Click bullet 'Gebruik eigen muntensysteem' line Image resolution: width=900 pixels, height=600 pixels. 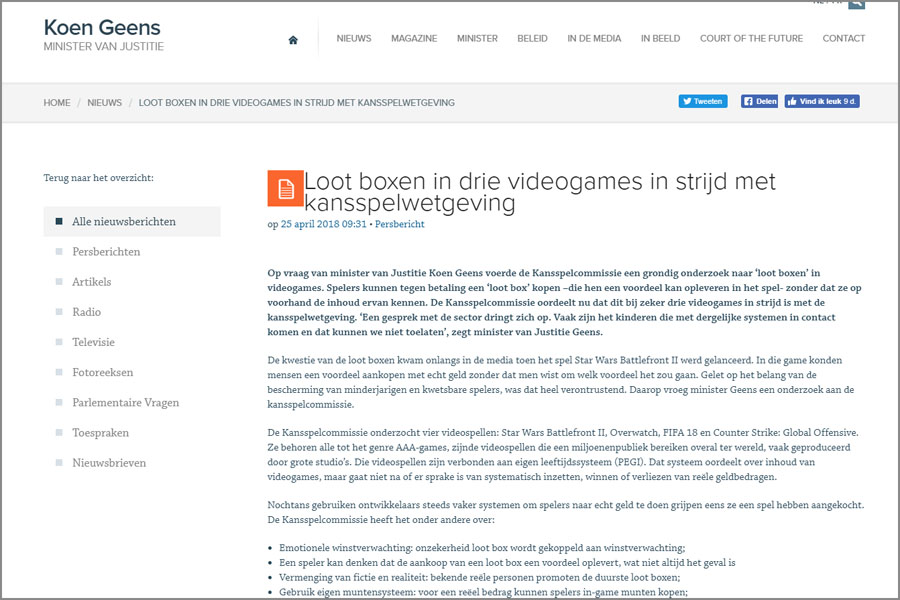pos(483,593)
